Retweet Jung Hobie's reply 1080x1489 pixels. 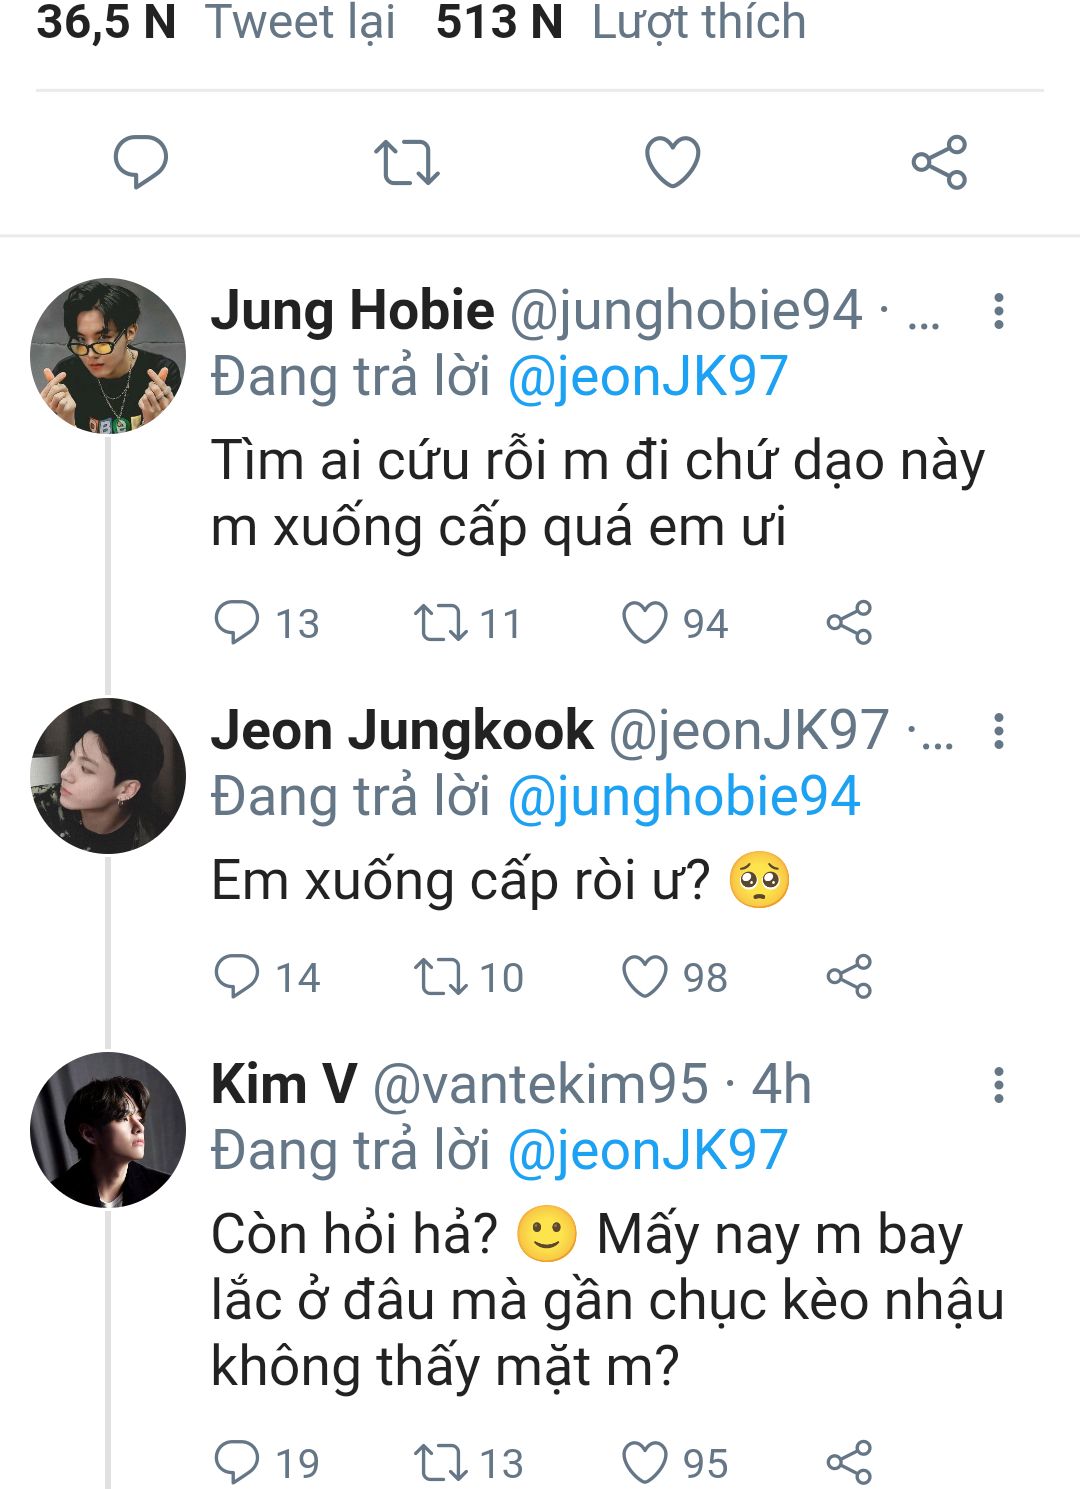441,622
